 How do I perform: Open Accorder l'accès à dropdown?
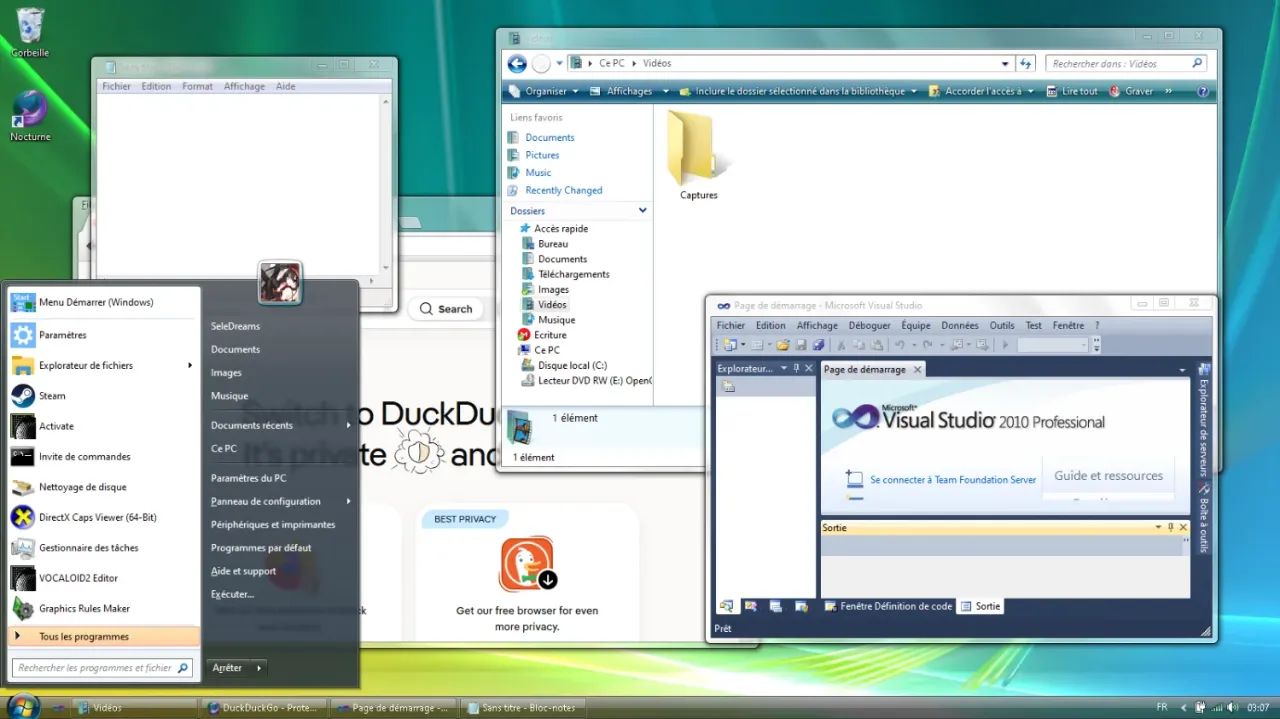[984, 91]
